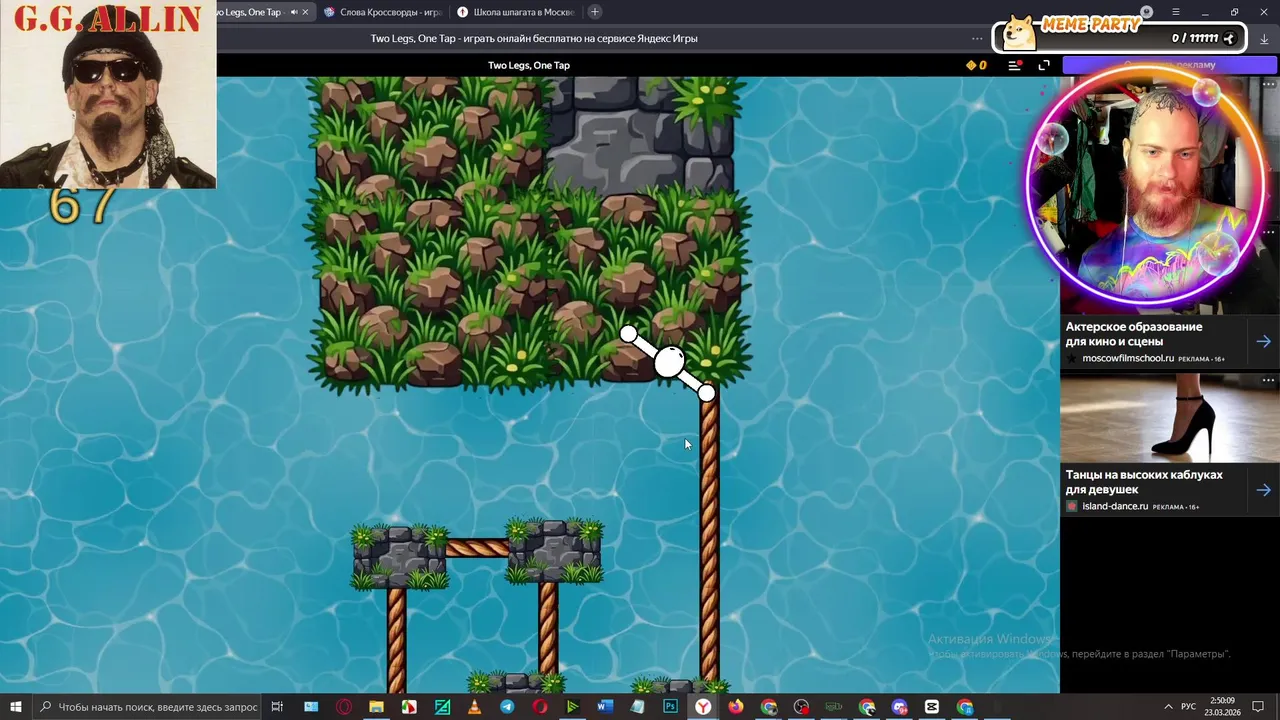Click the purple disable ads button
The width and height of the screenshot is (1280, 720).
1170,65
